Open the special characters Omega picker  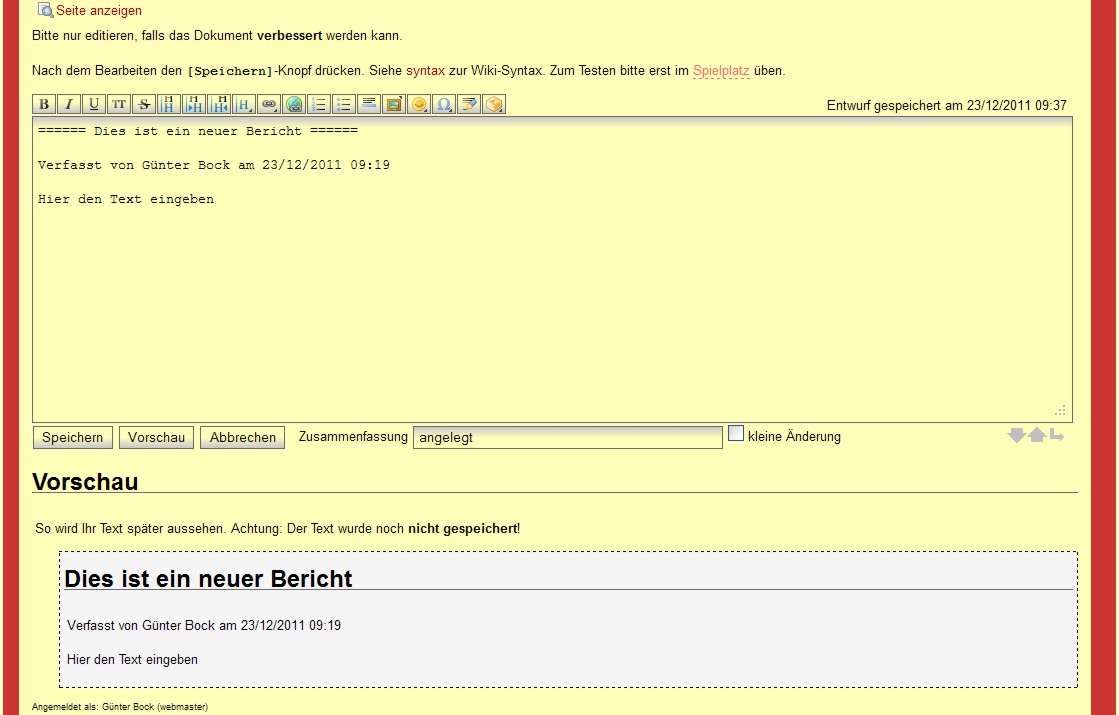[444, 104]
